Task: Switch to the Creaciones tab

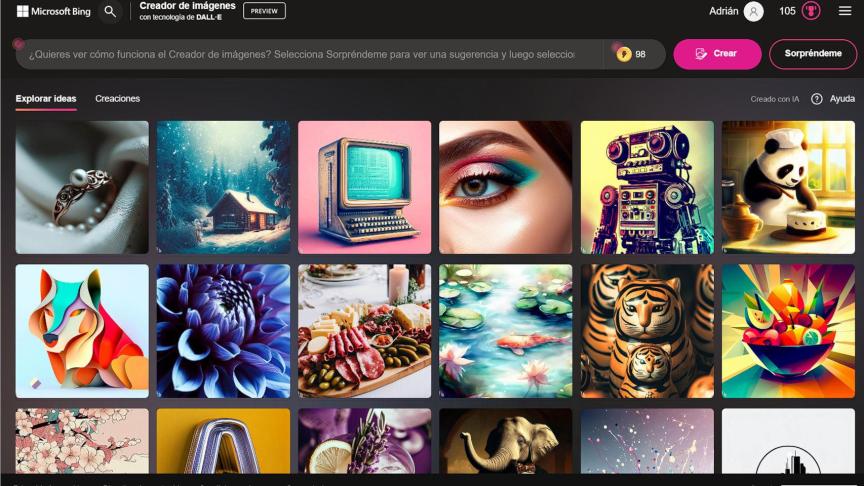Action: coord(117,99)
